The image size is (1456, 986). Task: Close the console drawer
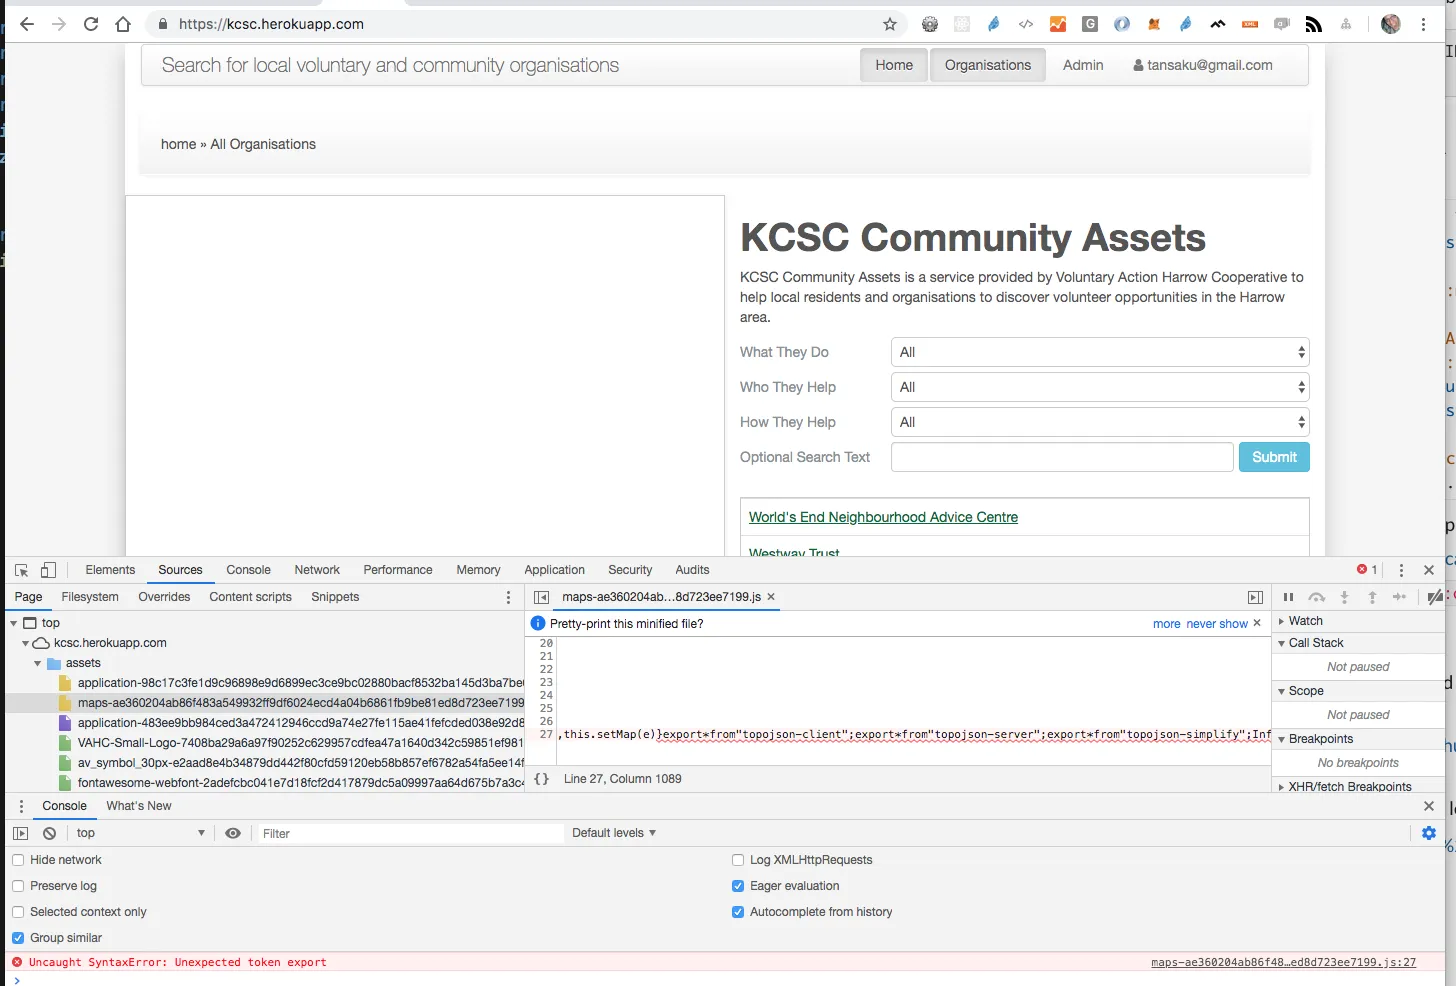point(1429,806)
